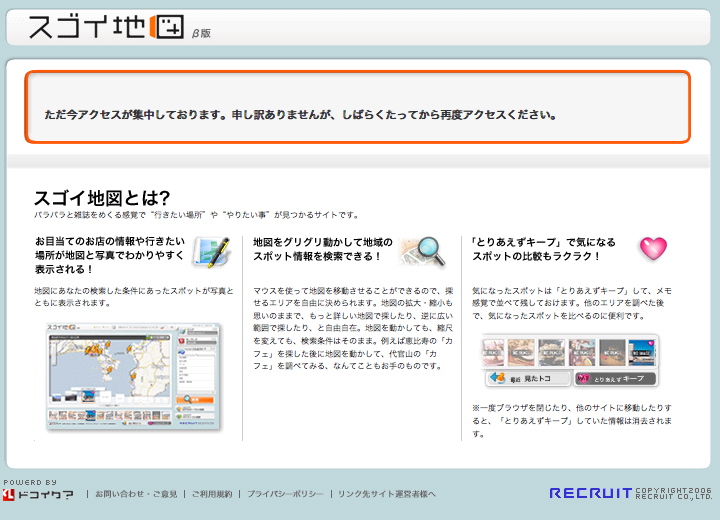Image resolution: width=720 pixels, height=520 pixels.
Task: Click the map application screenshot thumbnail
Action: (x=133, y=377)
